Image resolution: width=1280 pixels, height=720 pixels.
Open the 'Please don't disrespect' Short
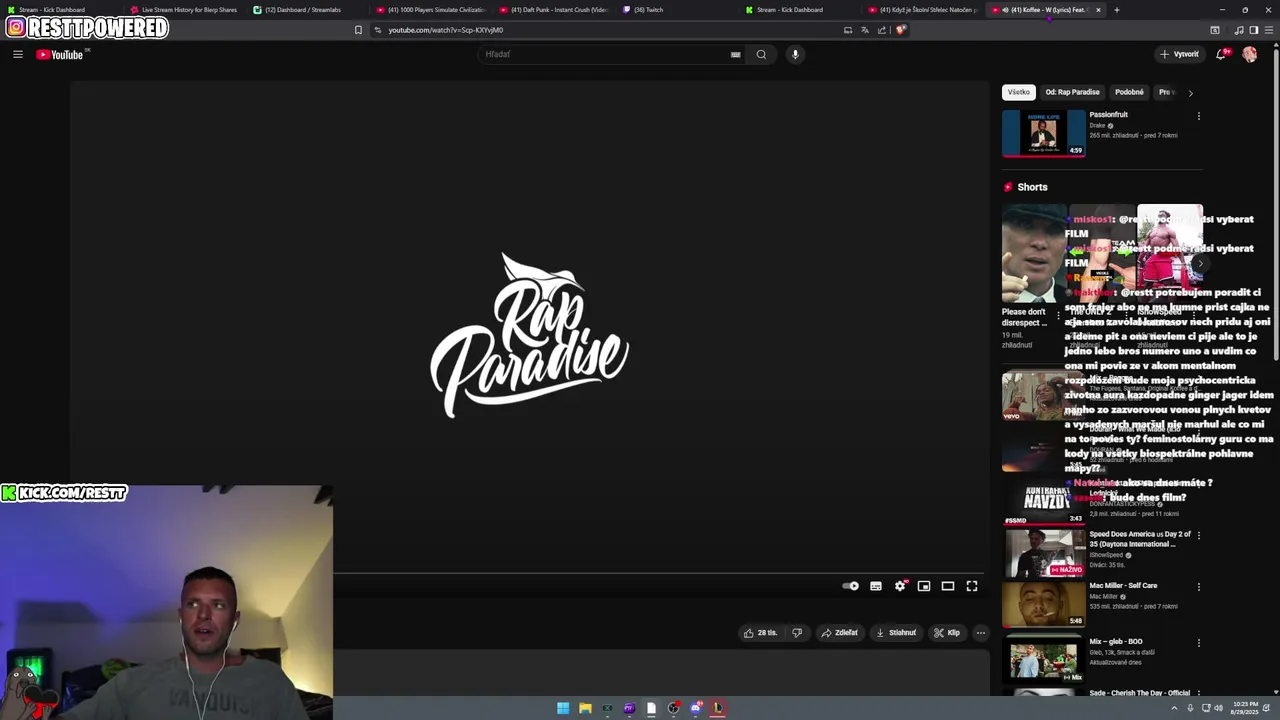(x=1034, y=254)
